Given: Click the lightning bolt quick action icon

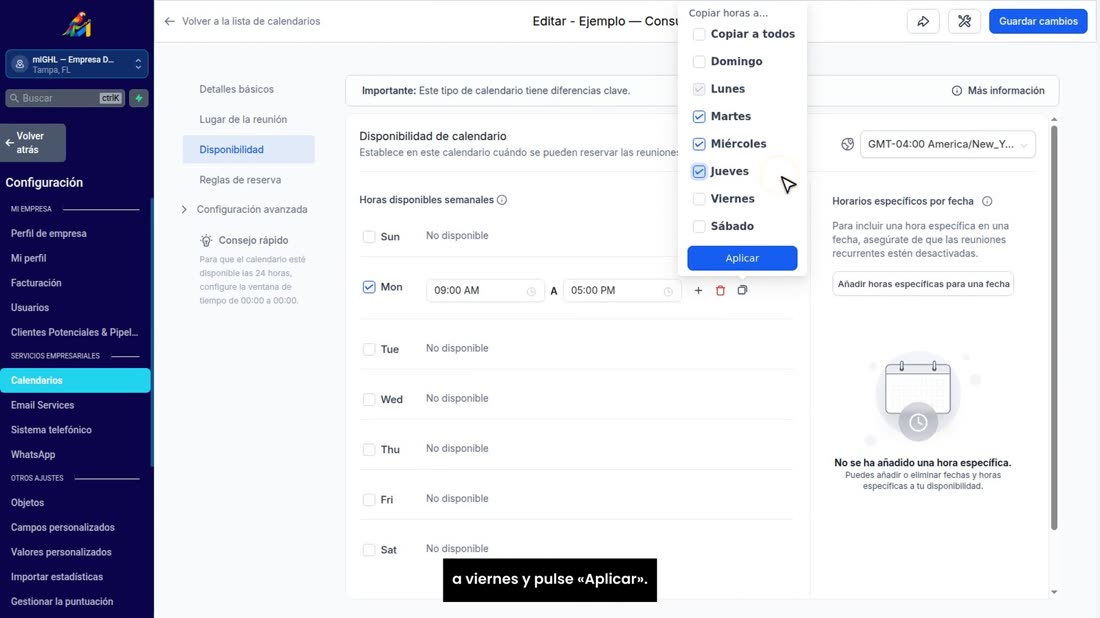Looking at the screenshot, I should [x=139, y=98].
